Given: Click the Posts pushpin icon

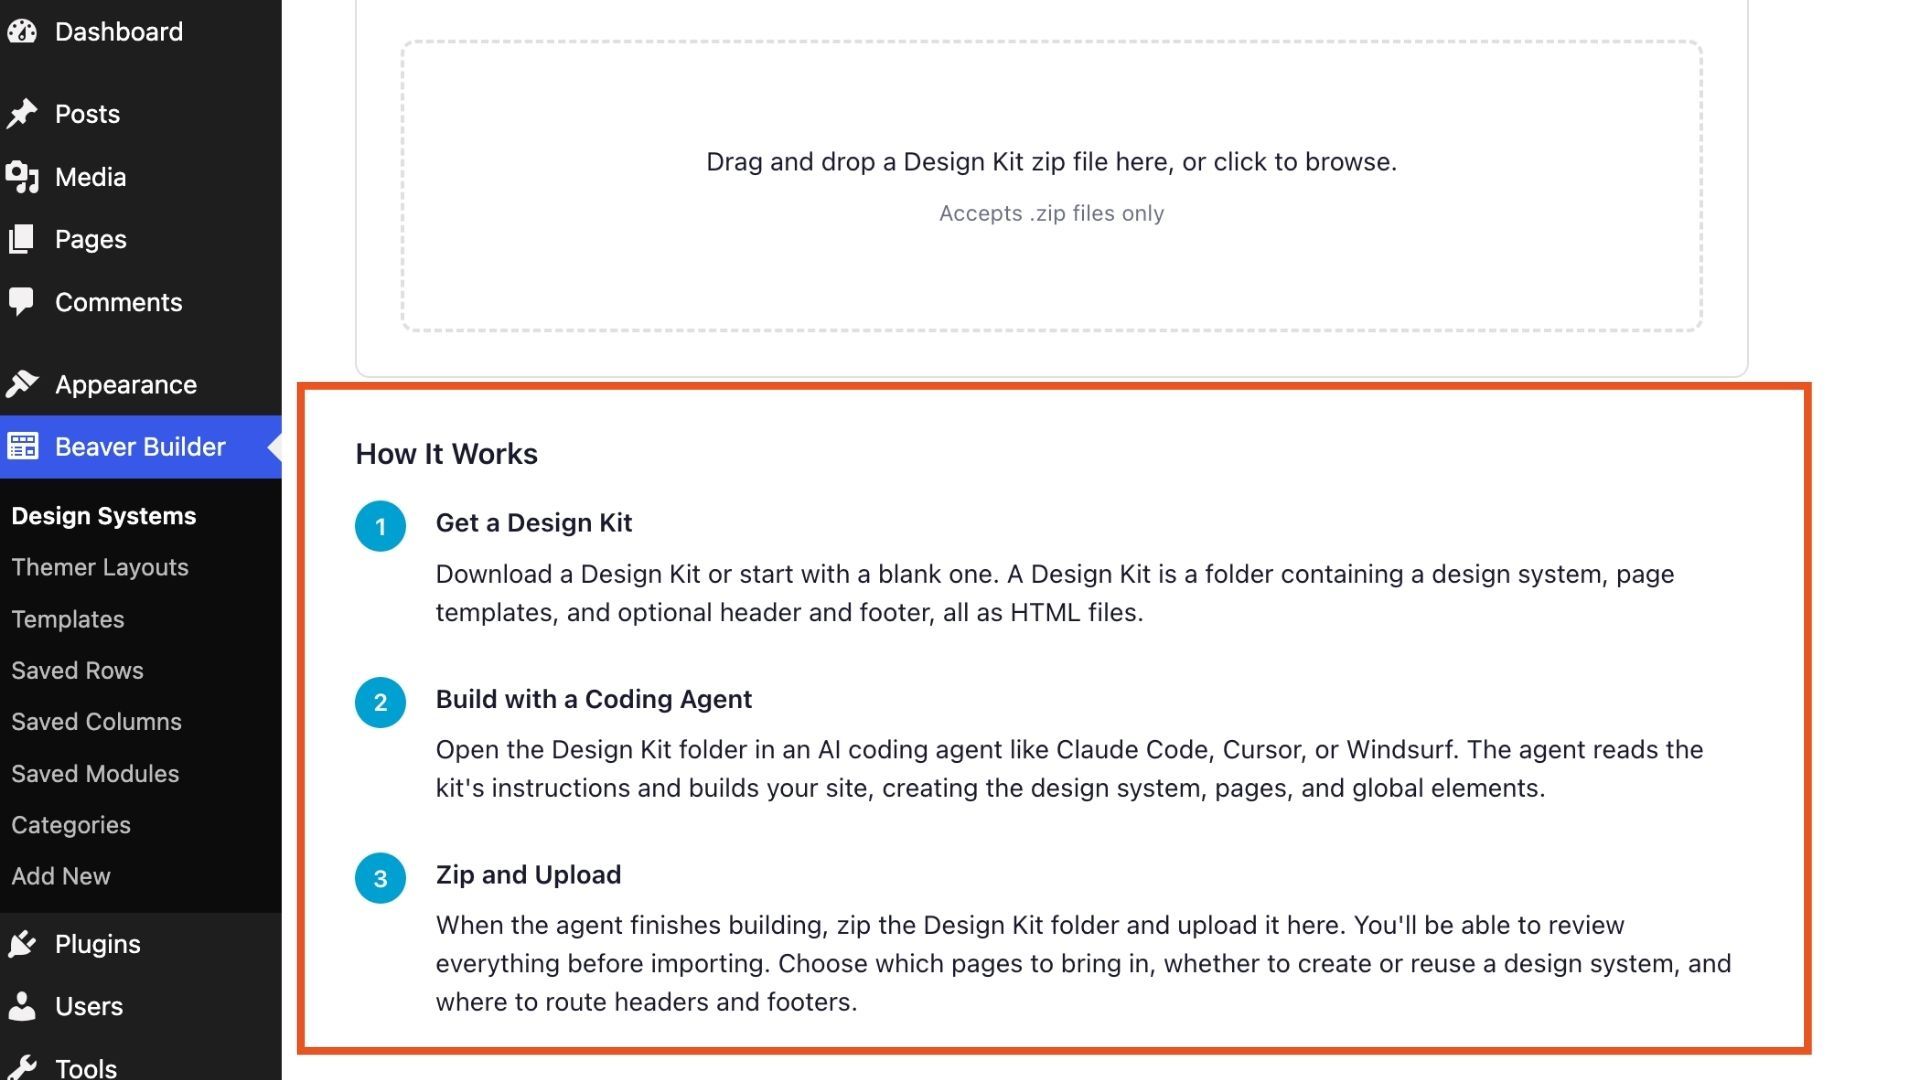Looking at the screenshot, I should (21, 114).
